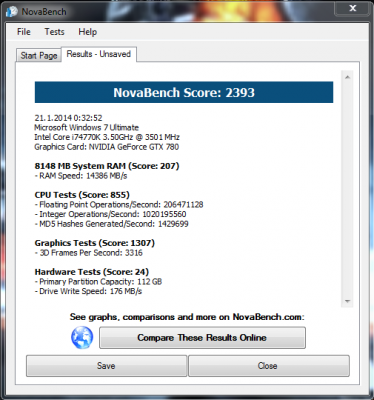
Task: Close the NovaBench window with X
Action: [353, 8]
